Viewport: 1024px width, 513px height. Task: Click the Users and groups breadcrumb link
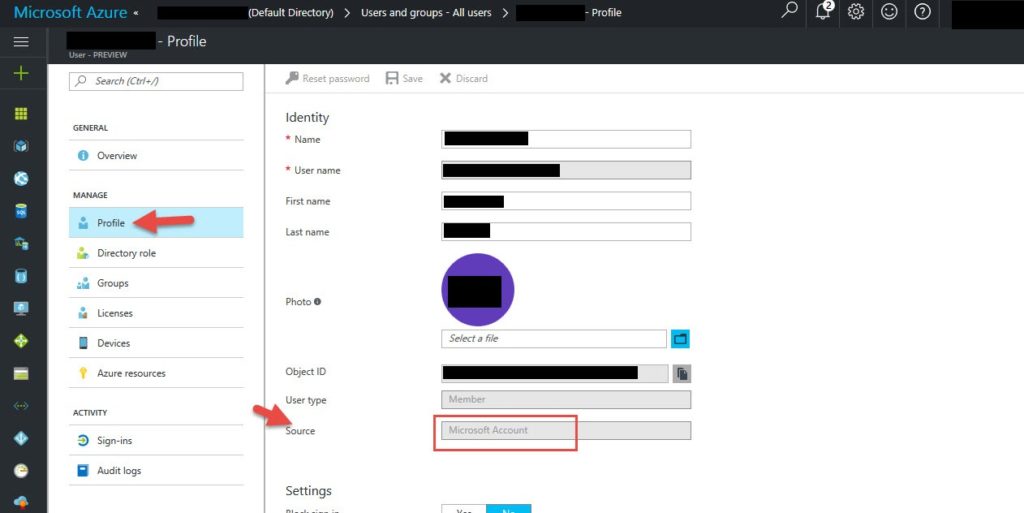(x=425, y=13)
